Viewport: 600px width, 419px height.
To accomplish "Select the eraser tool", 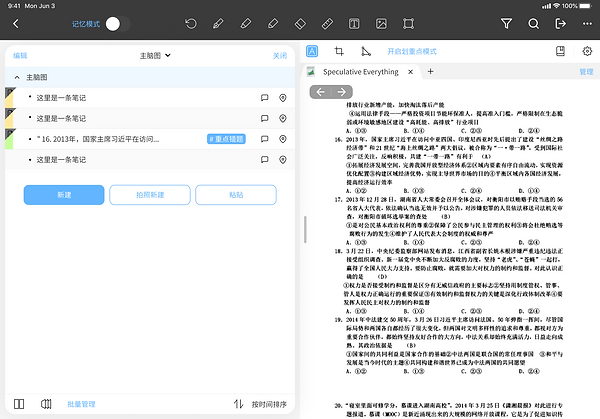I will click(x=300, y=24).
